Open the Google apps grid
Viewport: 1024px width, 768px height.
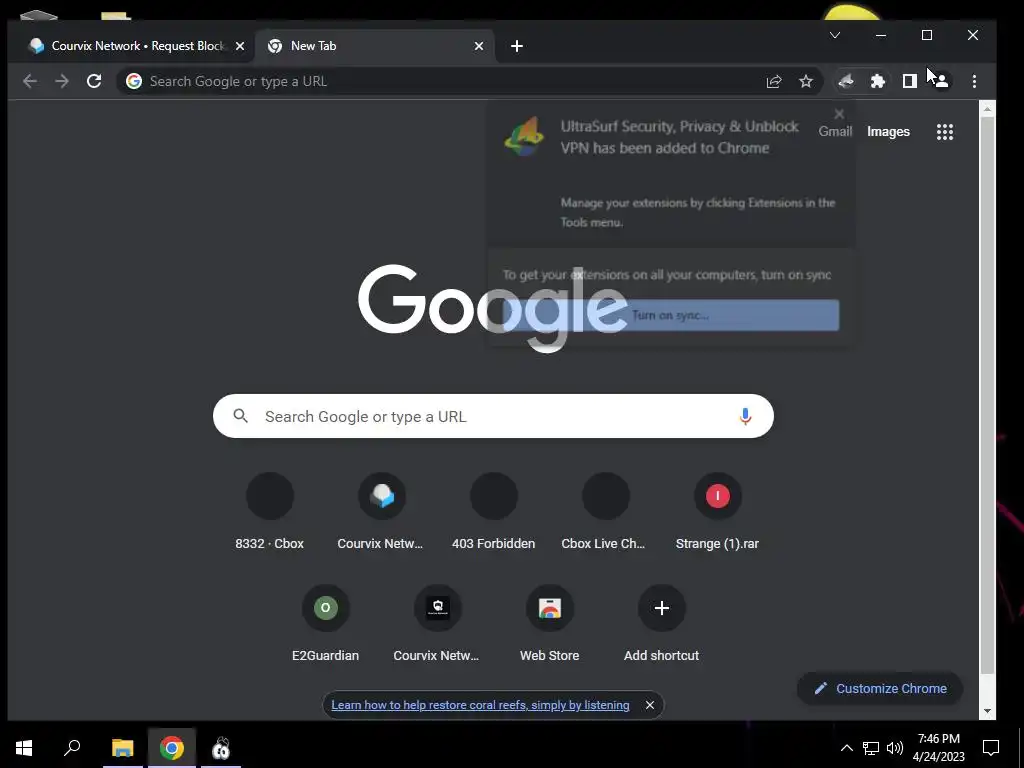coord(945,132)
